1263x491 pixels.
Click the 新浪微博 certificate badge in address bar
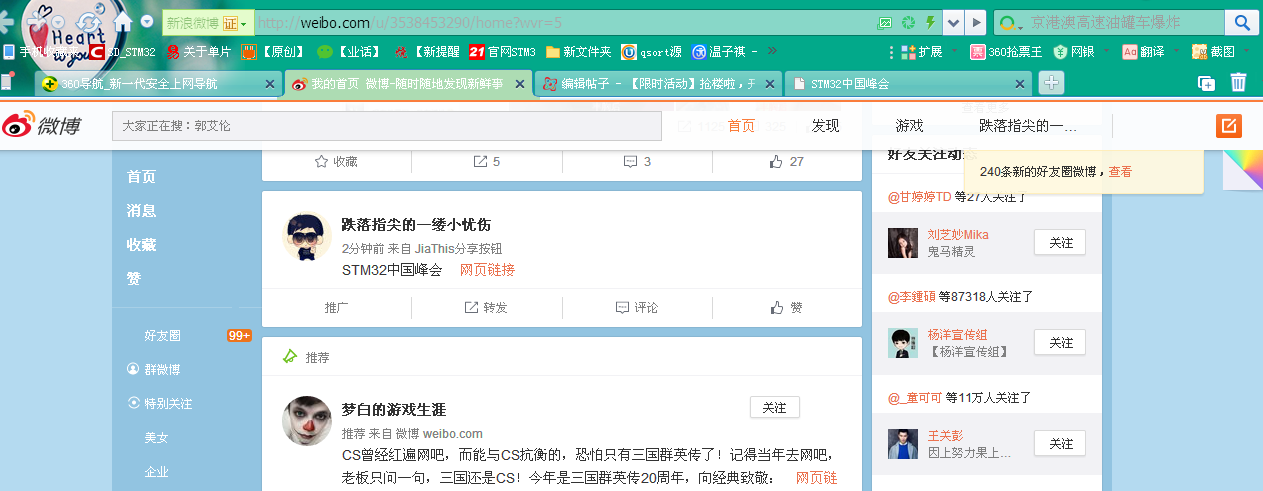point(206,22)
